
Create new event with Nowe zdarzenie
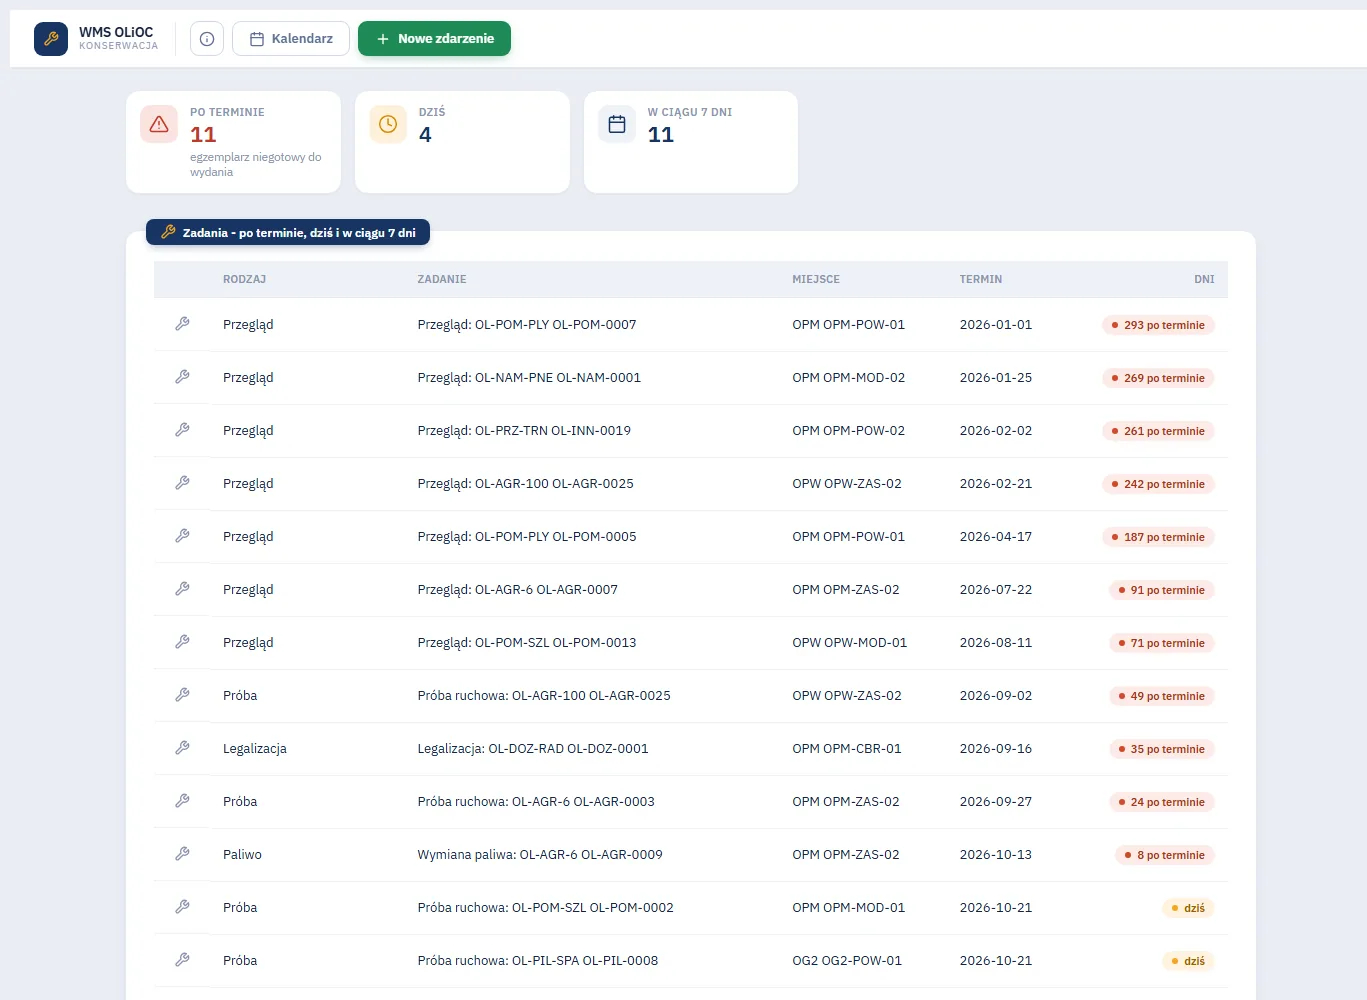(x=434, y=39)
